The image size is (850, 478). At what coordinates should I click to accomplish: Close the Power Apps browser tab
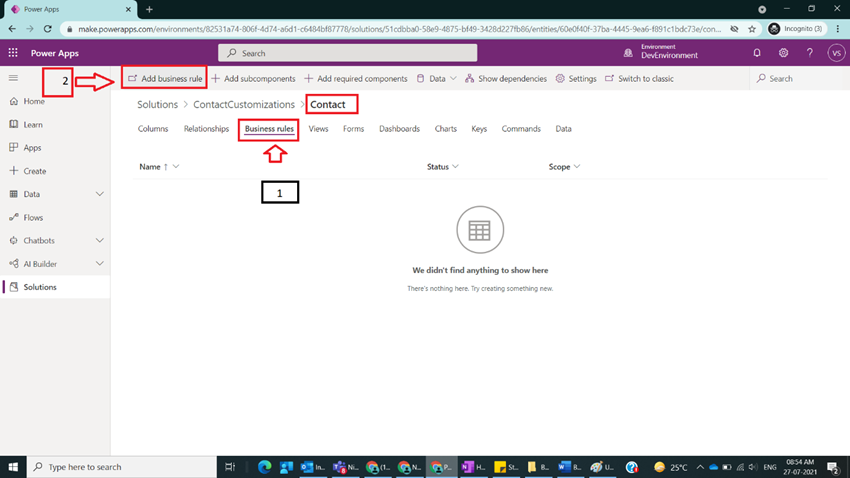[128, 9]
